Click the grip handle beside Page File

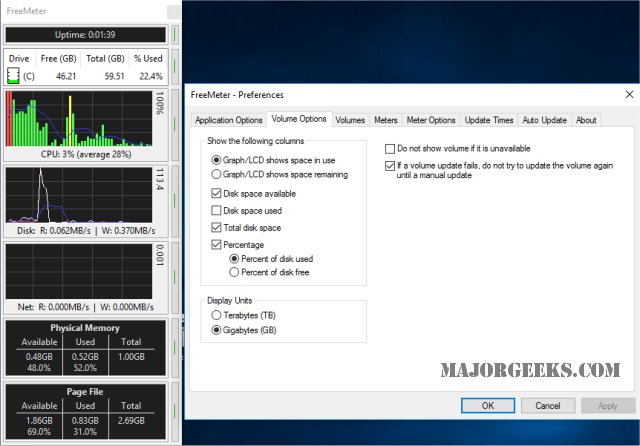(175, 411)
